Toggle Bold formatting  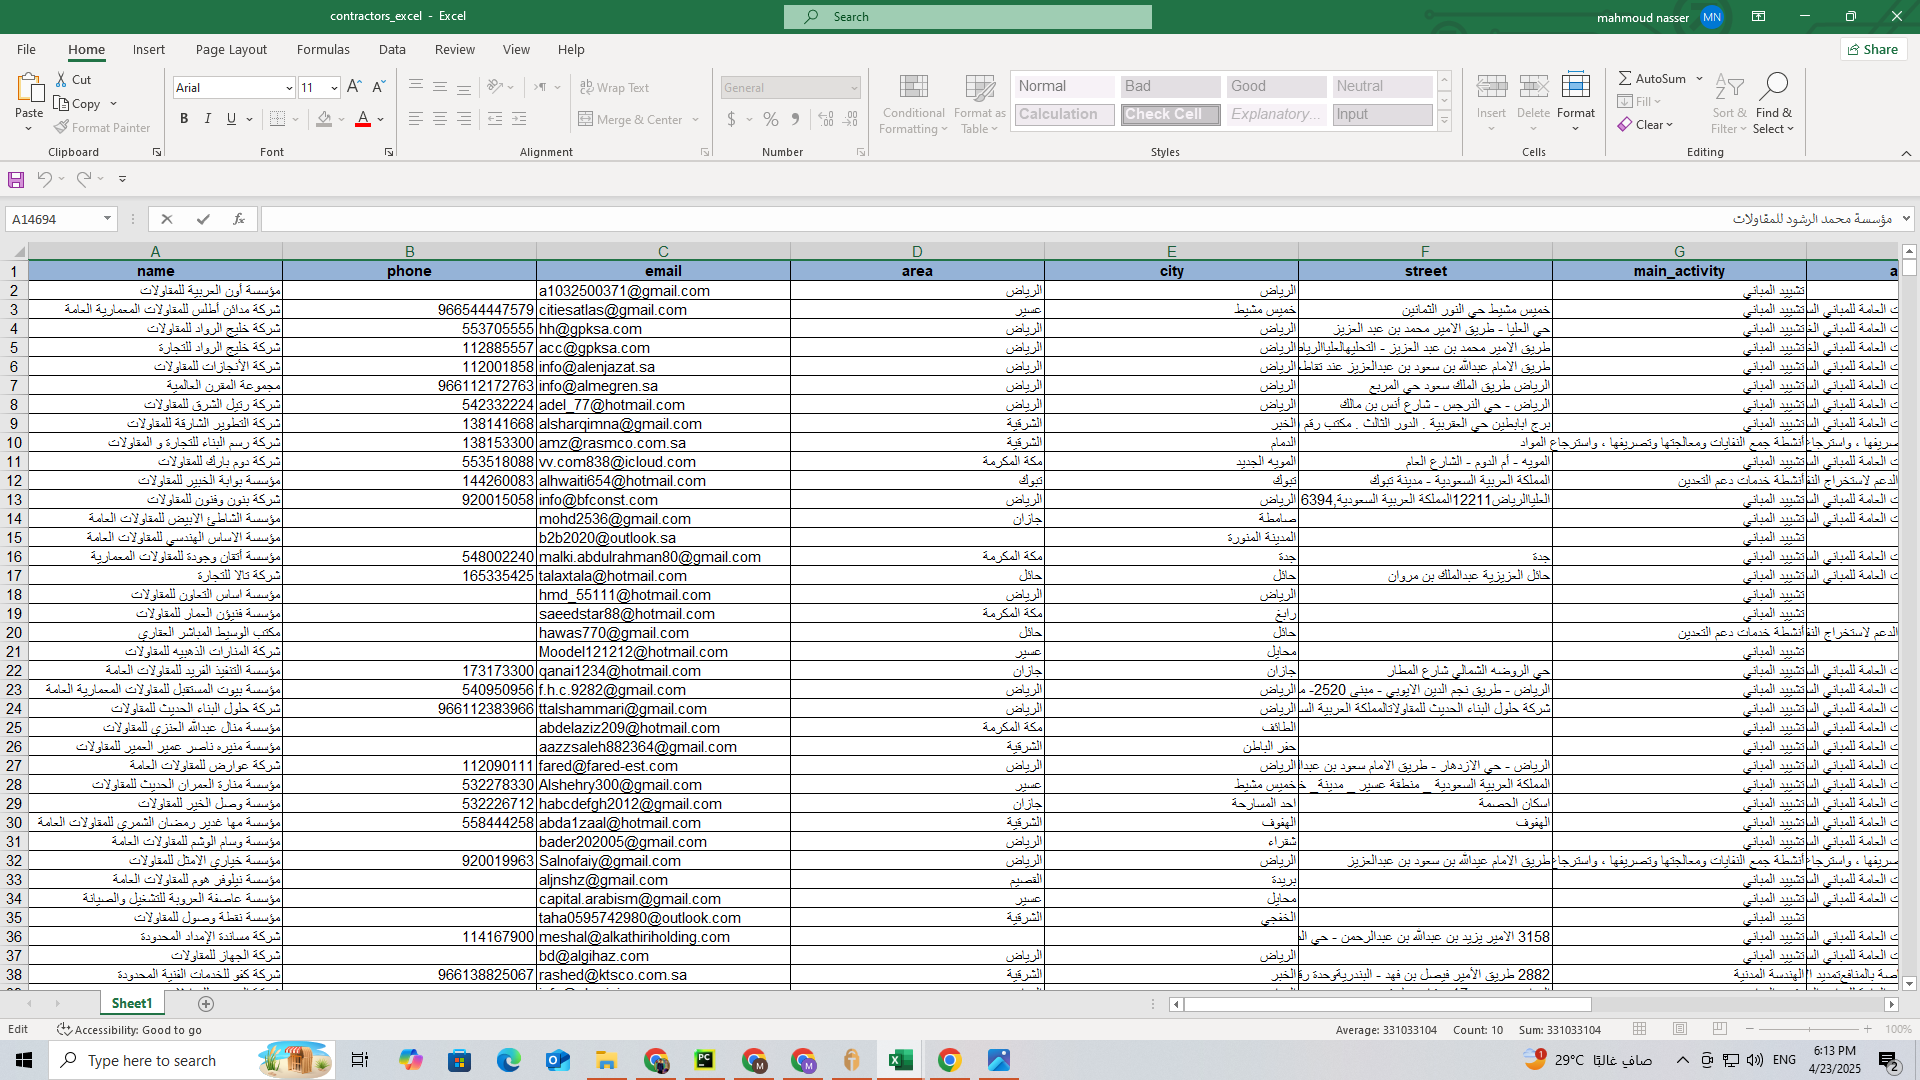(184, 119)
